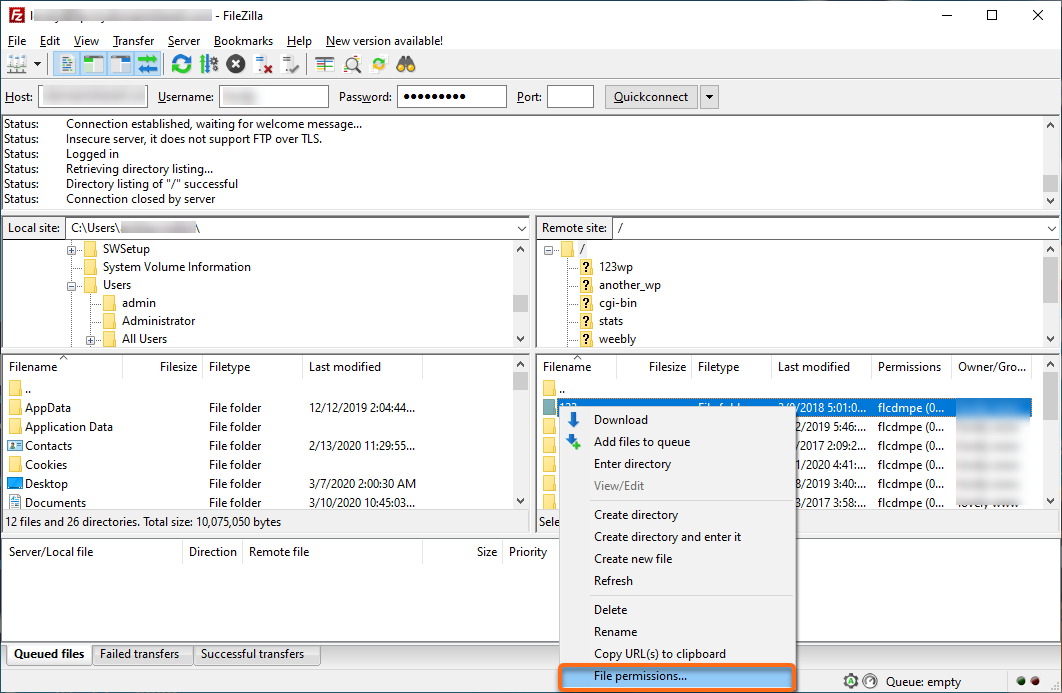Open the Quickconnect dropdown arrow
Viewport: 1062px width, 693px height.
point(707,96)
